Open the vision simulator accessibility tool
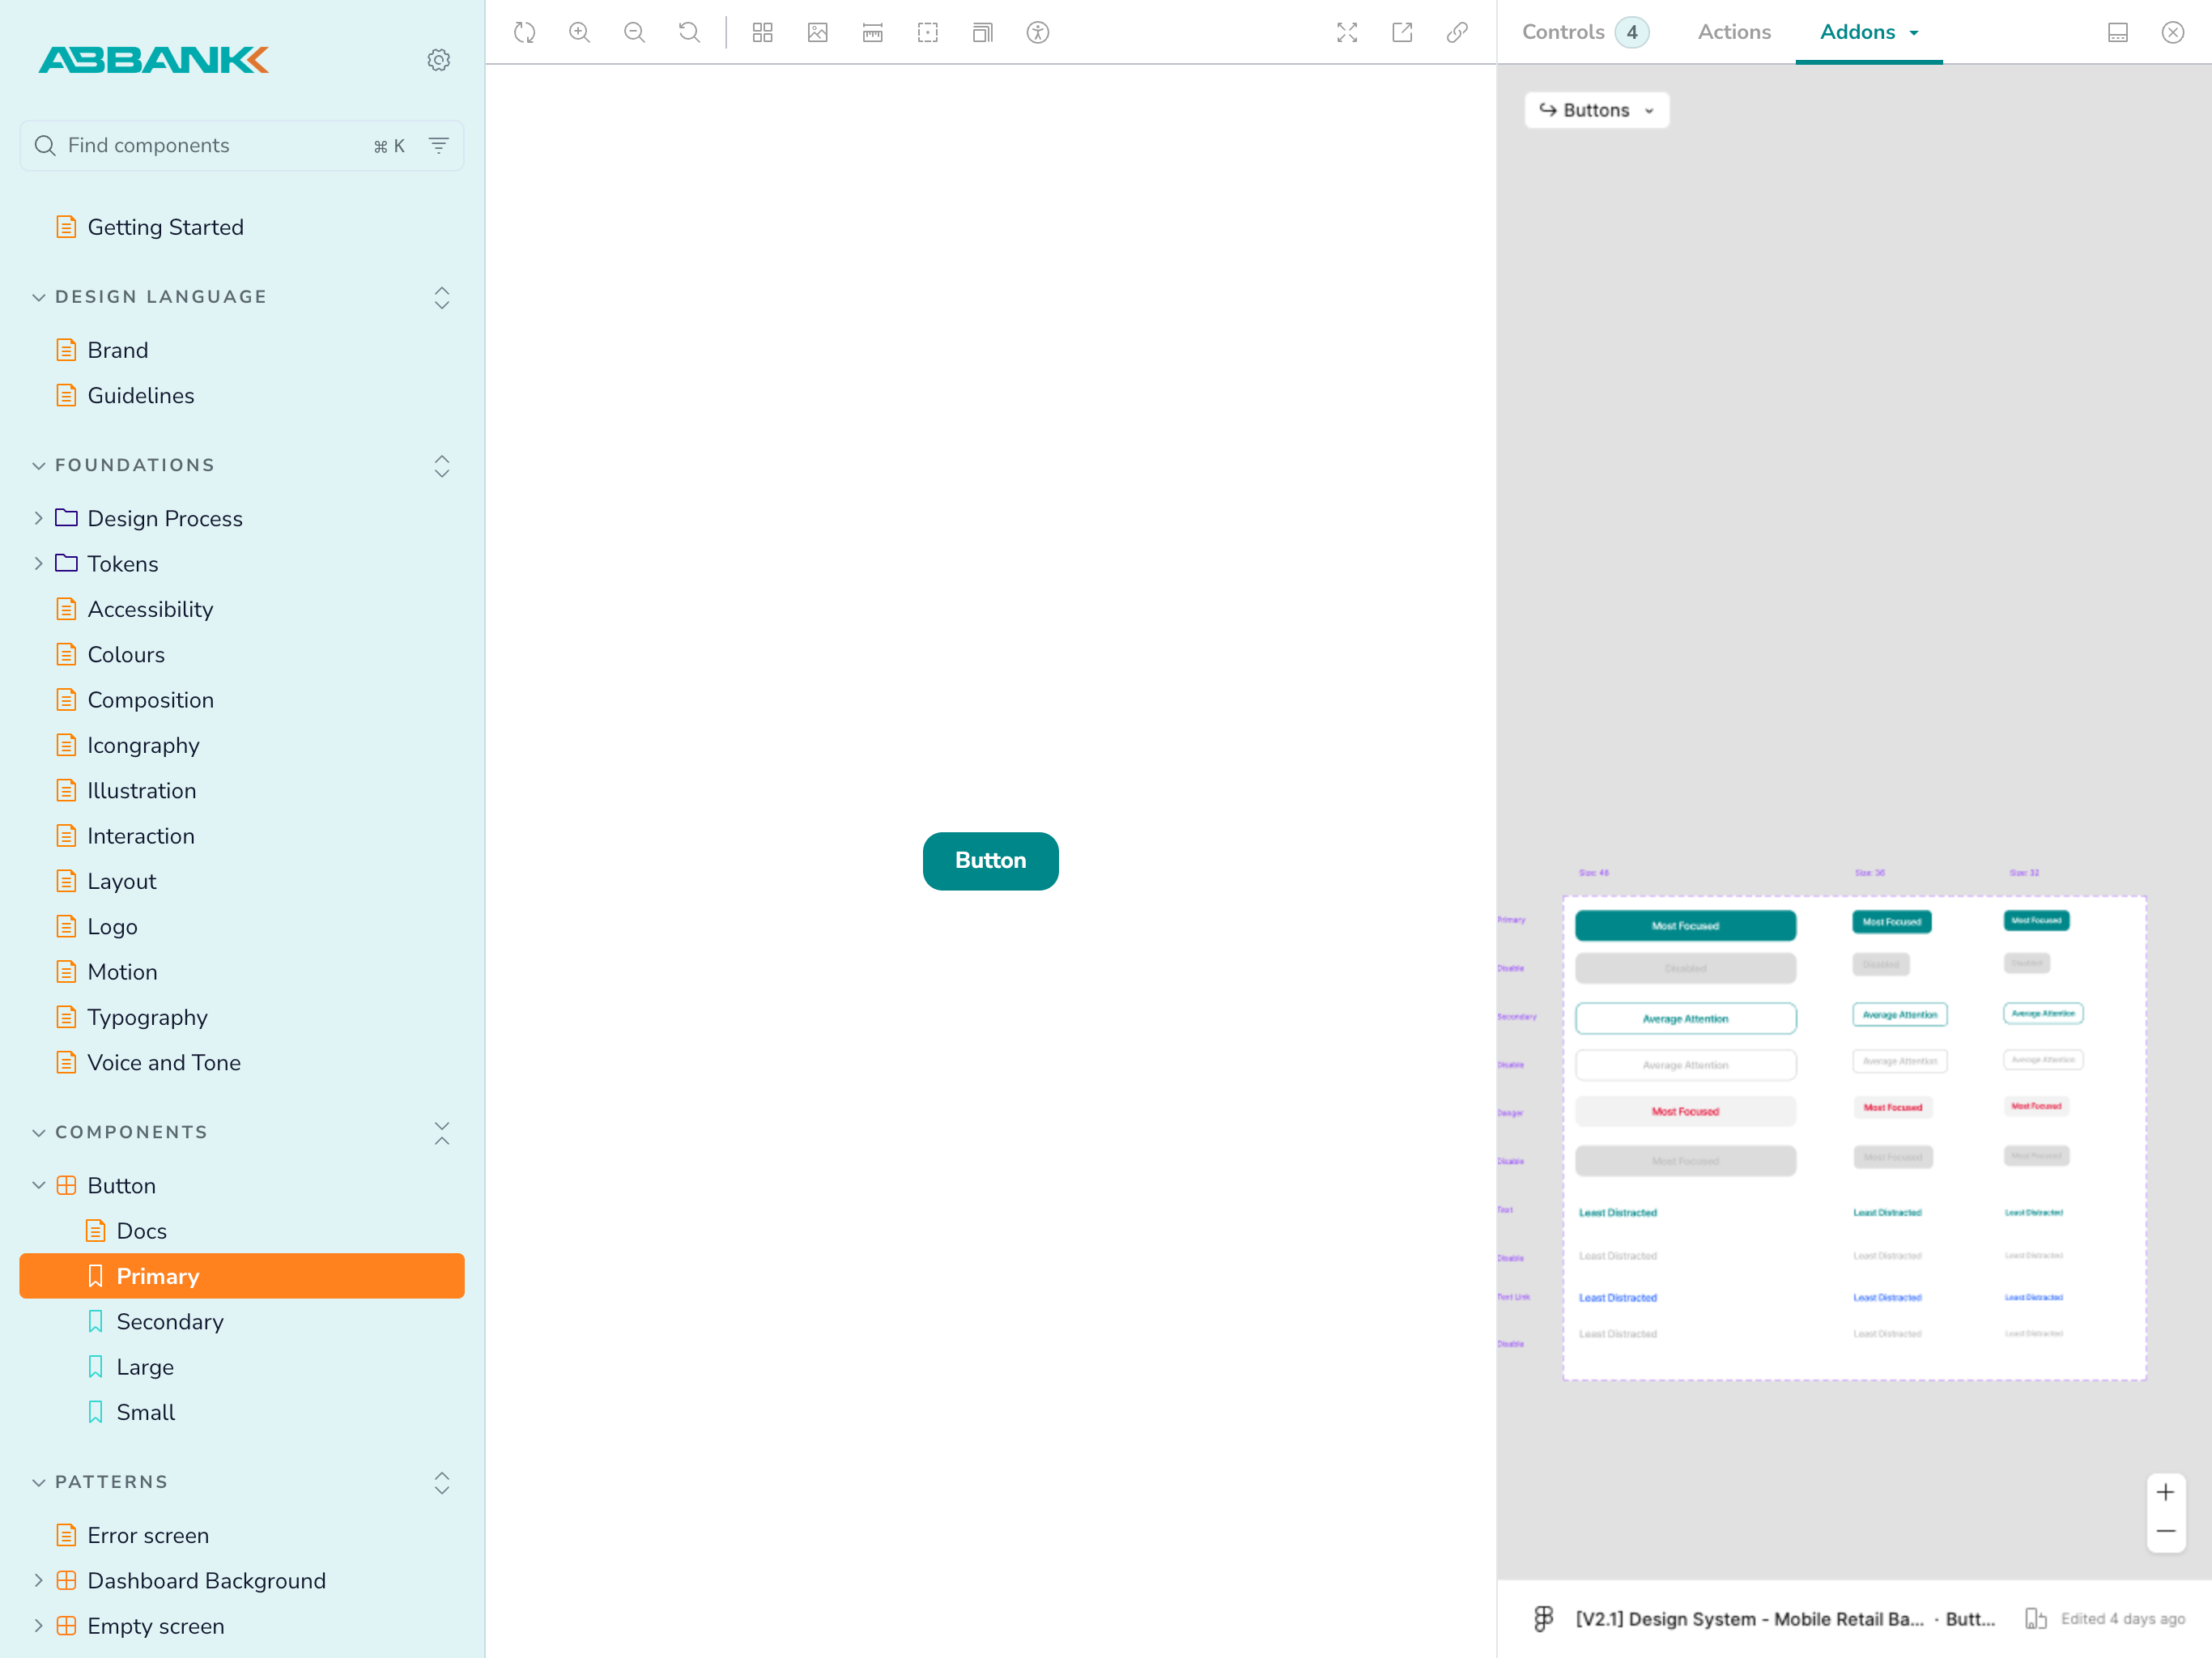The width and height of the screenshot is (2212, 1658). tap(1037, 32)
